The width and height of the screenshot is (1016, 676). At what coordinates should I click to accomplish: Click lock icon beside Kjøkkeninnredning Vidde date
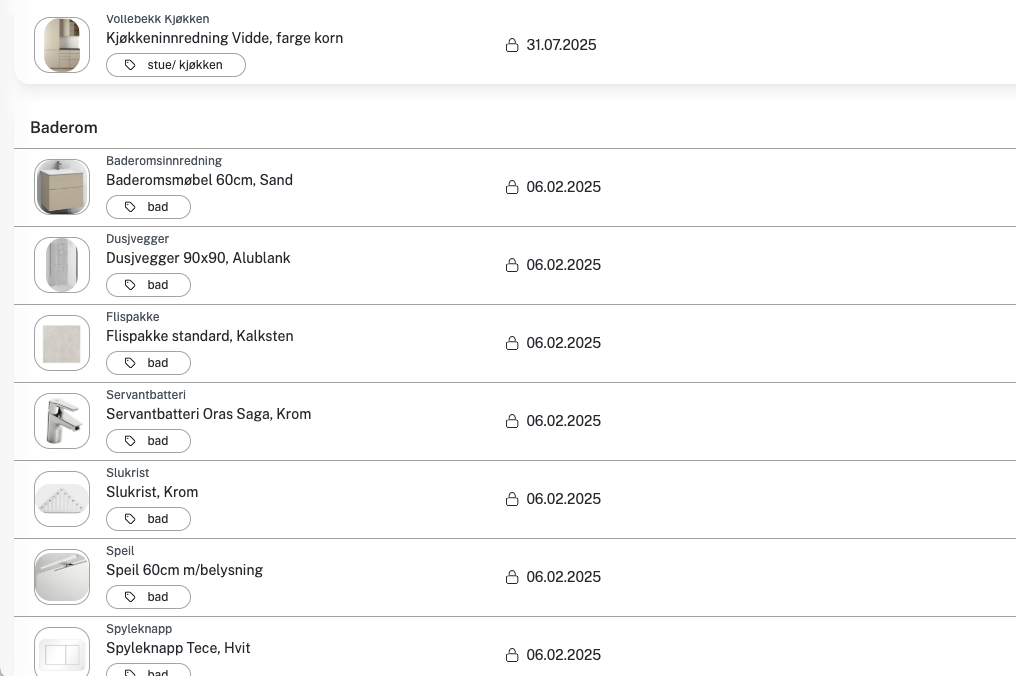point(512,45)
